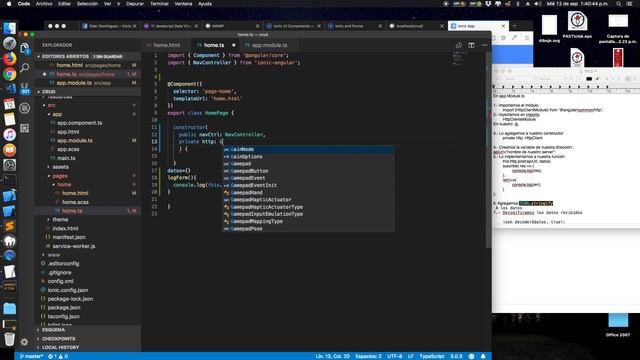Open main.ts in the file tree

(66, 158)
